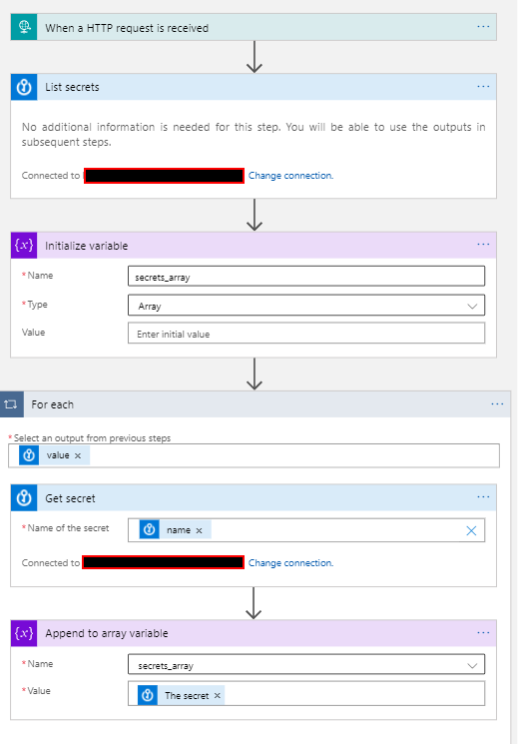Collapse the List secrets action header
The height and width of the screenshot is (744, 518).
pos(254,87)
